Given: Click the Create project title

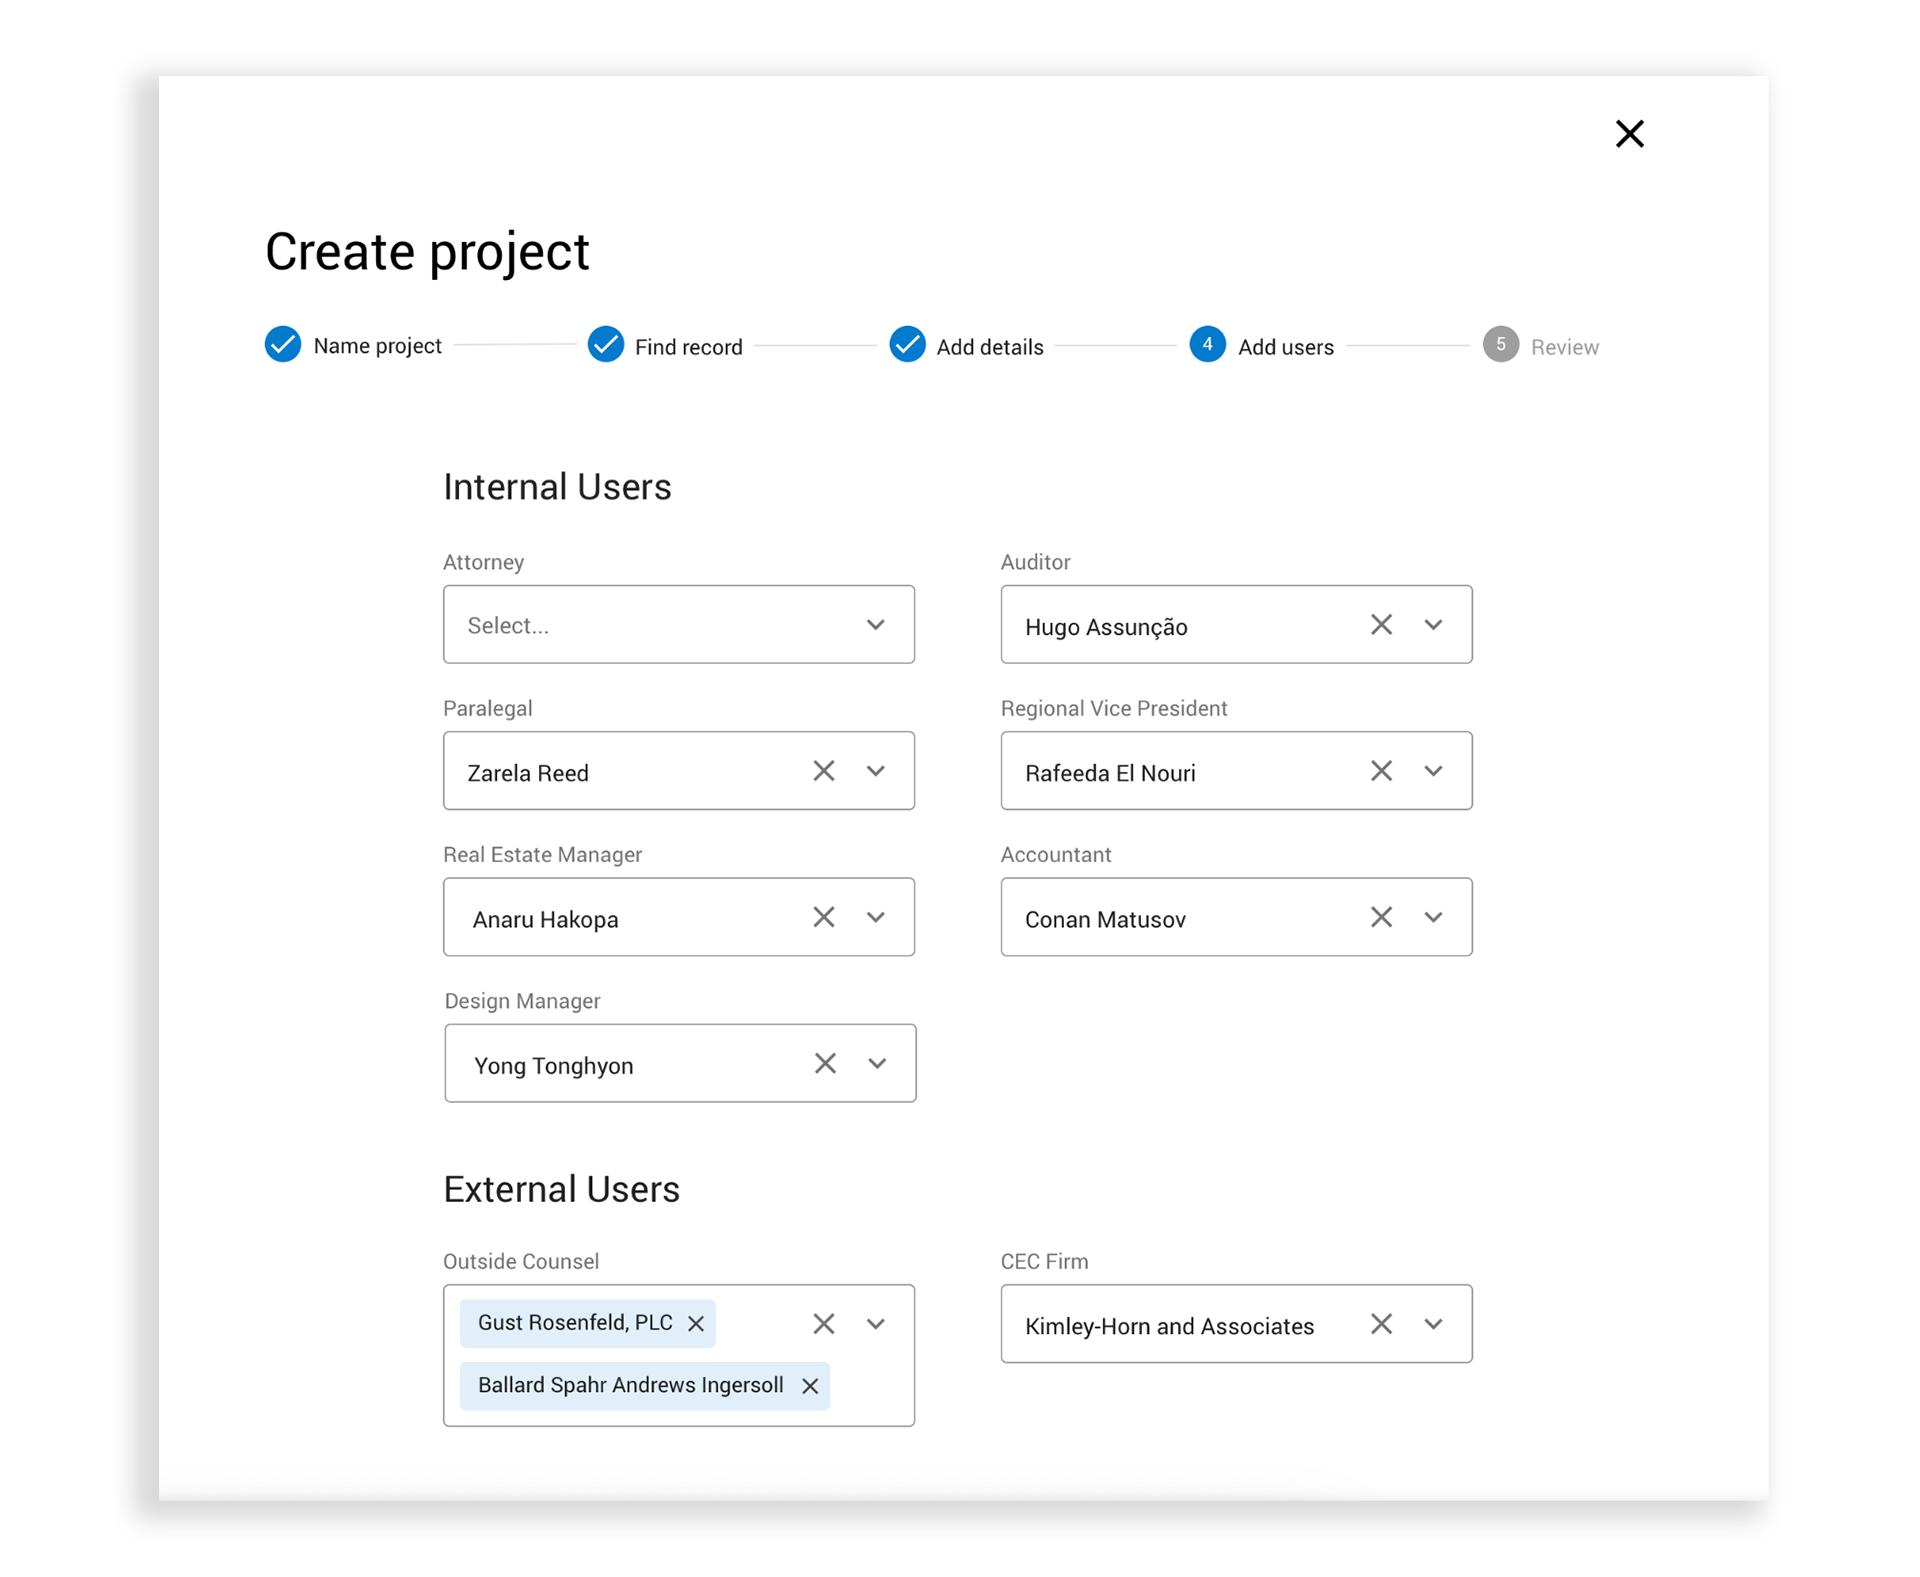Looking at the screenshot, I should pos(427,252).
